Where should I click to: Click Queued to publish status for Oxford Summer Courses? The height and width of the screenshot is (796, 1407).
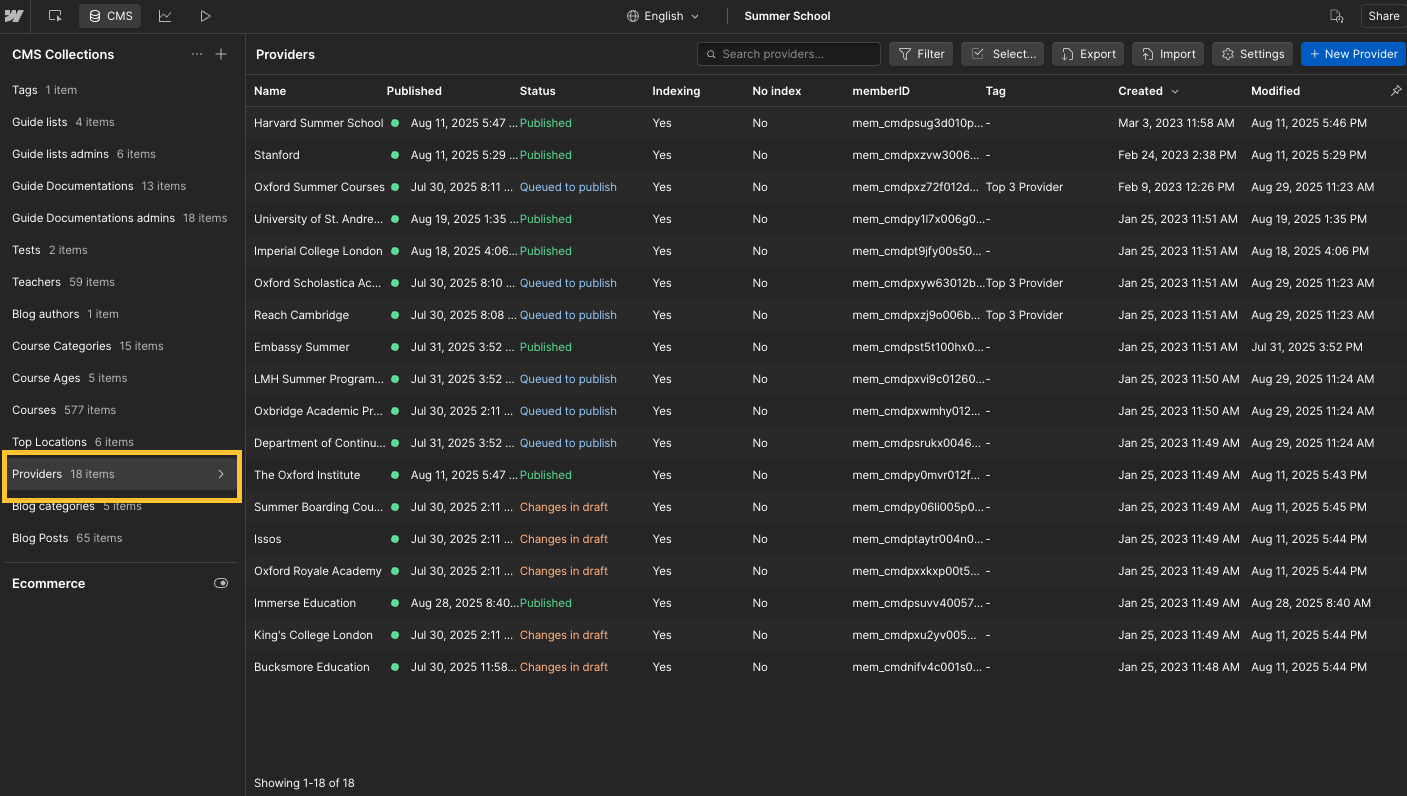point(568,187)
